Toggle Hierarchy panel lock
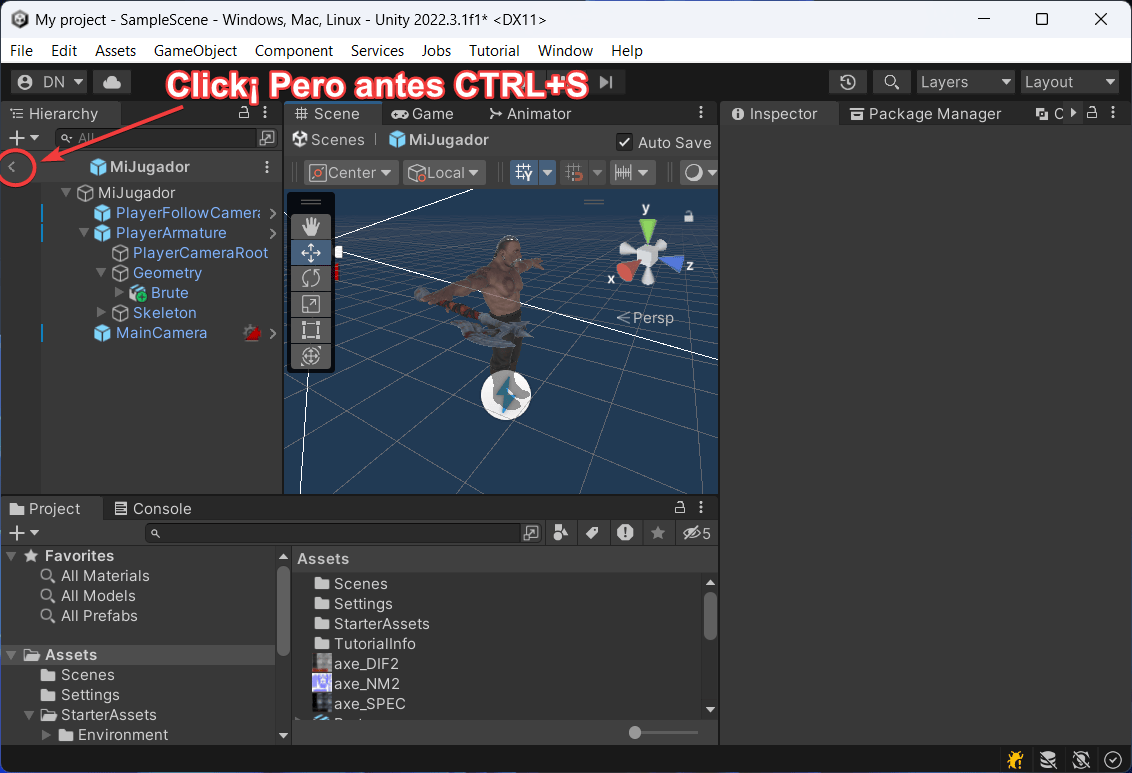Image resolution: width=1132 pixels, height=773 pixels. [244, 113]
